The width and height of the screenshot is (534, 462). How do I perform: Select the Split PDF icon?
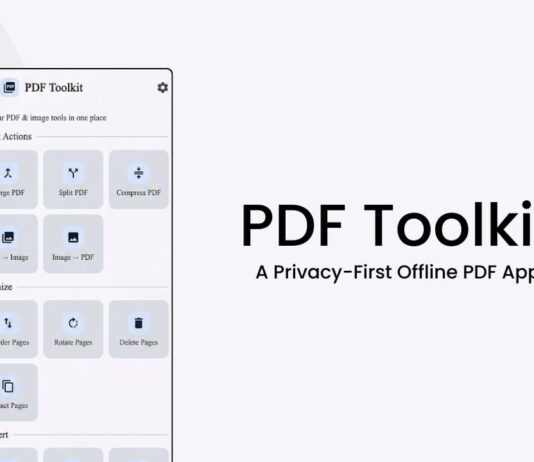[73, 173]
